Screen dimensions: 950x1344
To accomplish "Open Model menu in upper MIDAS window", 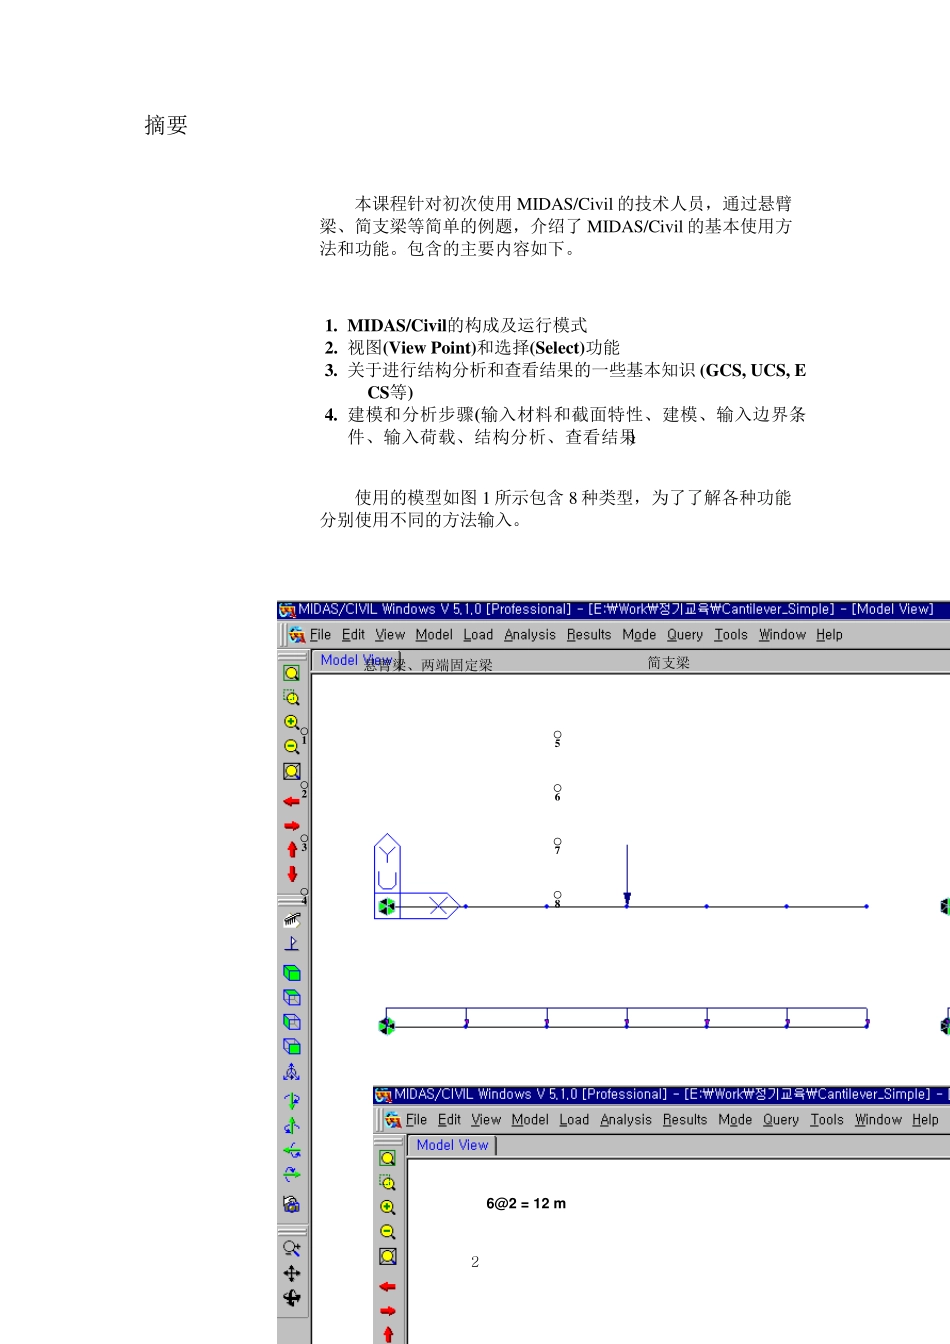I will (434, 635).
